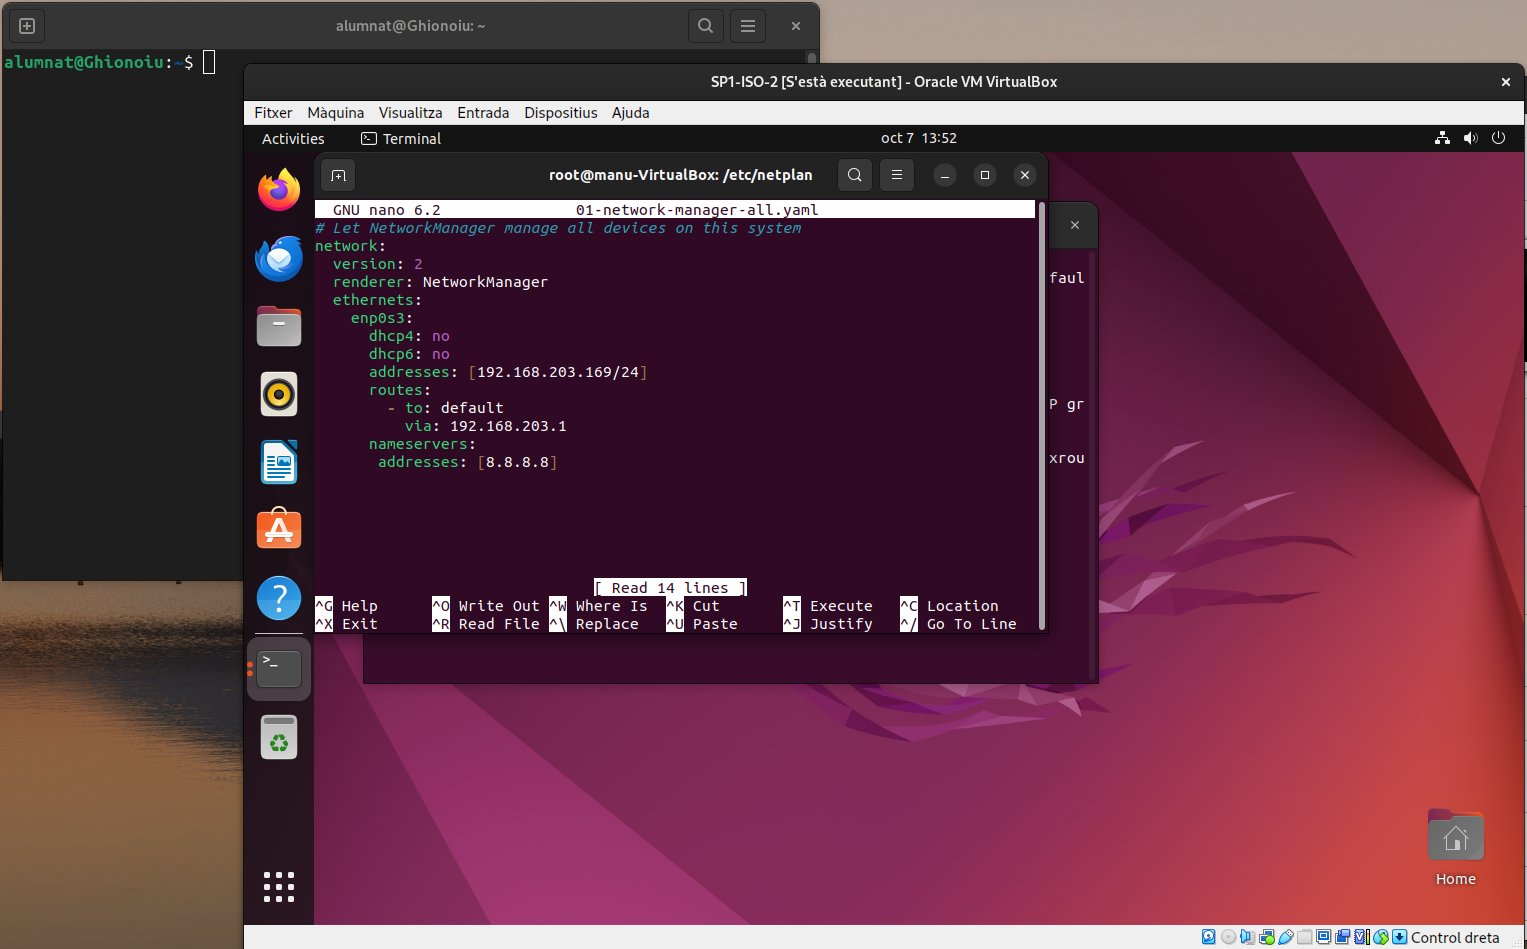This screenshot has height=949, width=1527.
Task: Click new tab button in guest terminal
Action: tap(339, 176)
